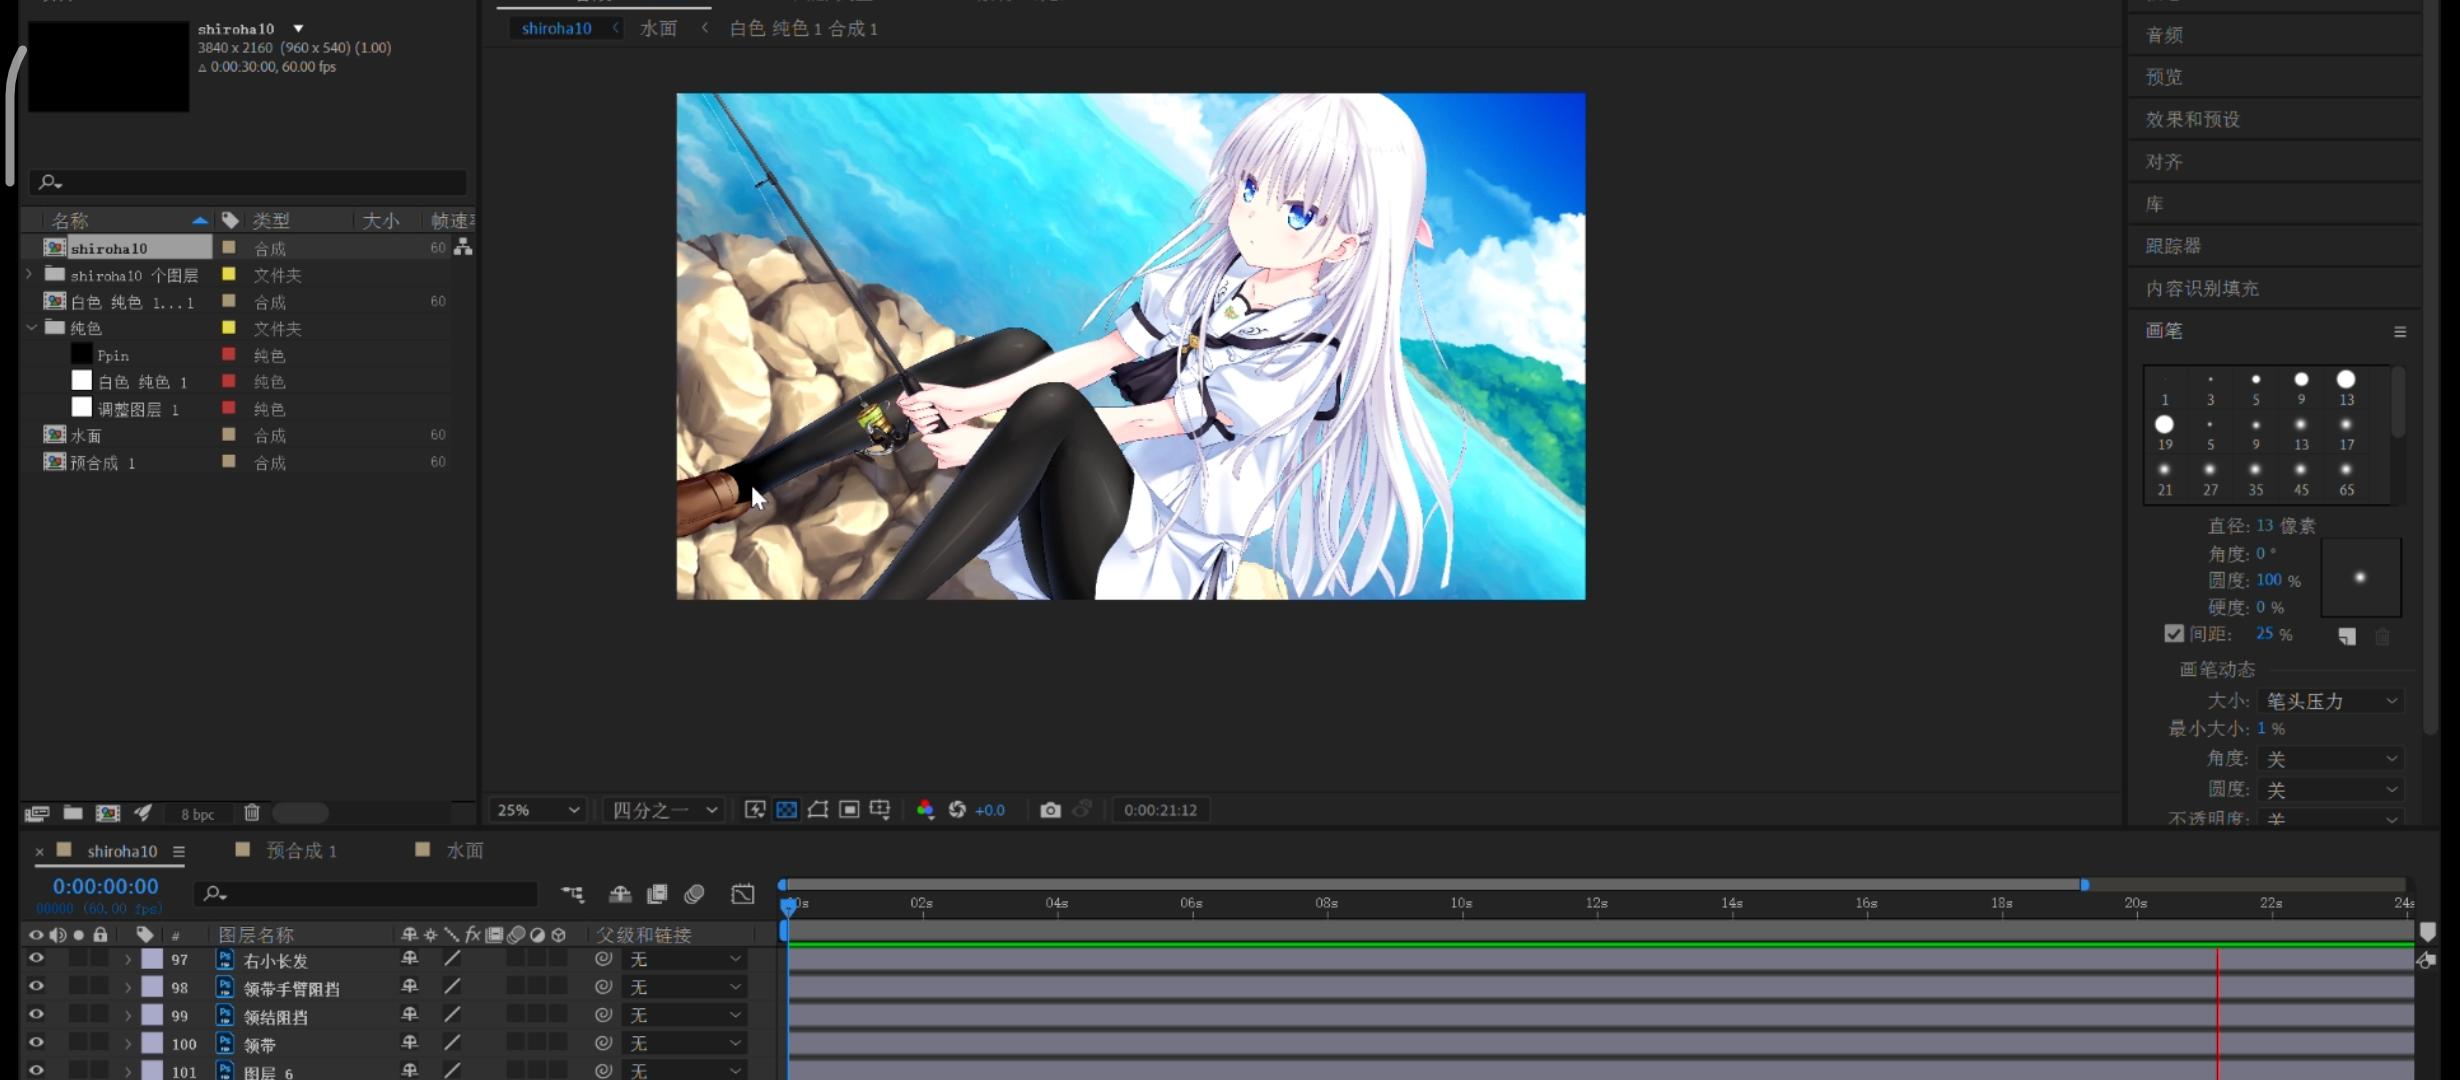This screenshot has height=1080, width=2460.
Task: Open show channel RGB color icon
Action: click(925, 810)
